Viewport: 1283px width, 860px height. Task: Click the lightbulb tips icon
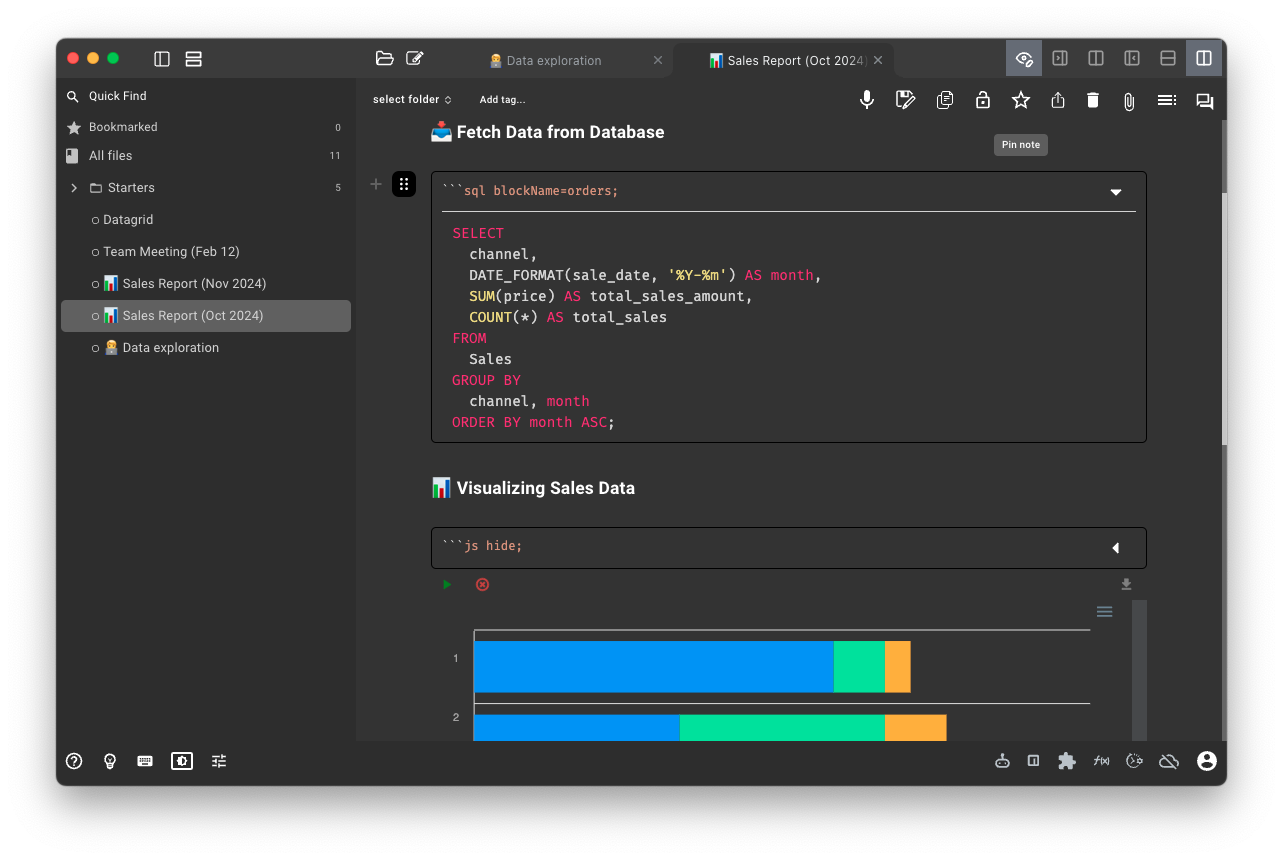tap(110, 761)
